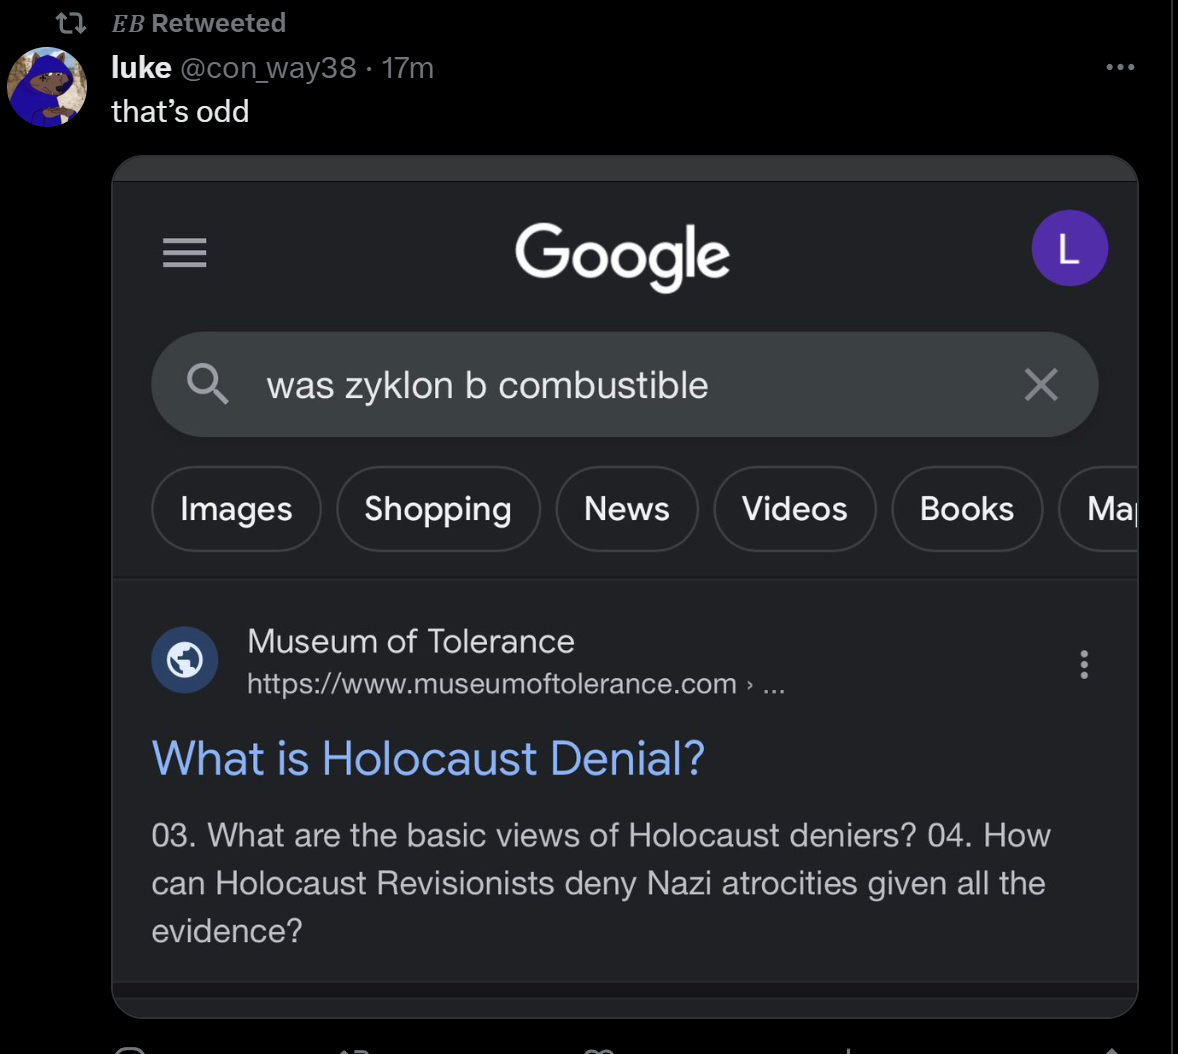Select the Videos filter tab
The width and height of the screenshot is (1178, 1054).
(x=795, y=509)
